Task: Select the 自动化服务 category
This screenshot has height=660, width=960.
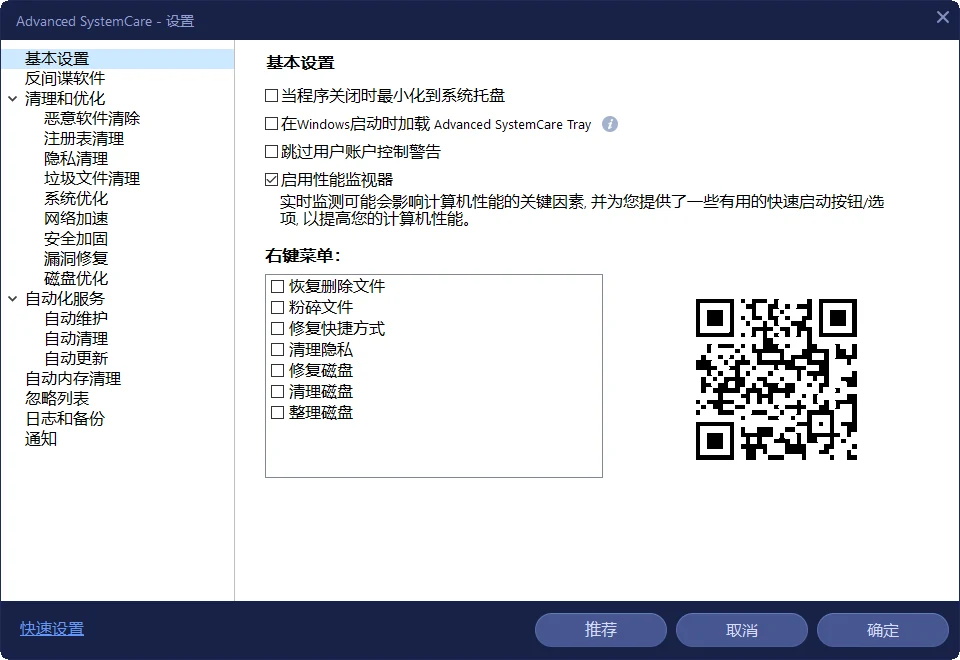Action: point(65,299)
